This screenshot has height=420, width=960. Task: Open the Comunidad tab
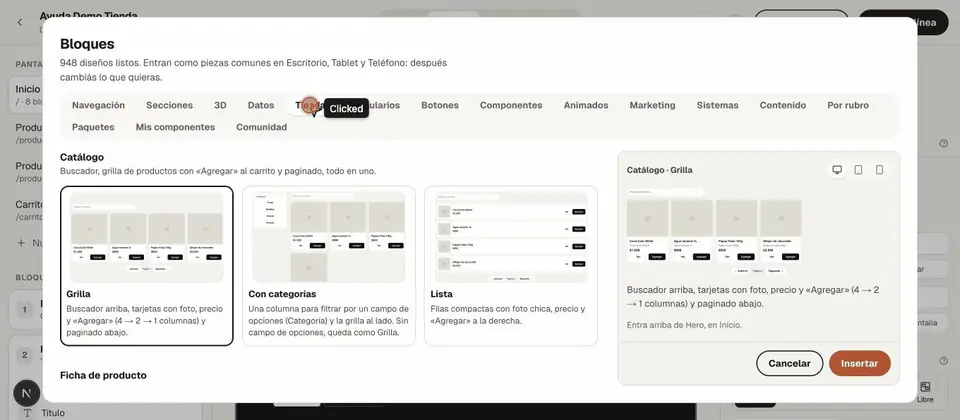tap(261, 127)
